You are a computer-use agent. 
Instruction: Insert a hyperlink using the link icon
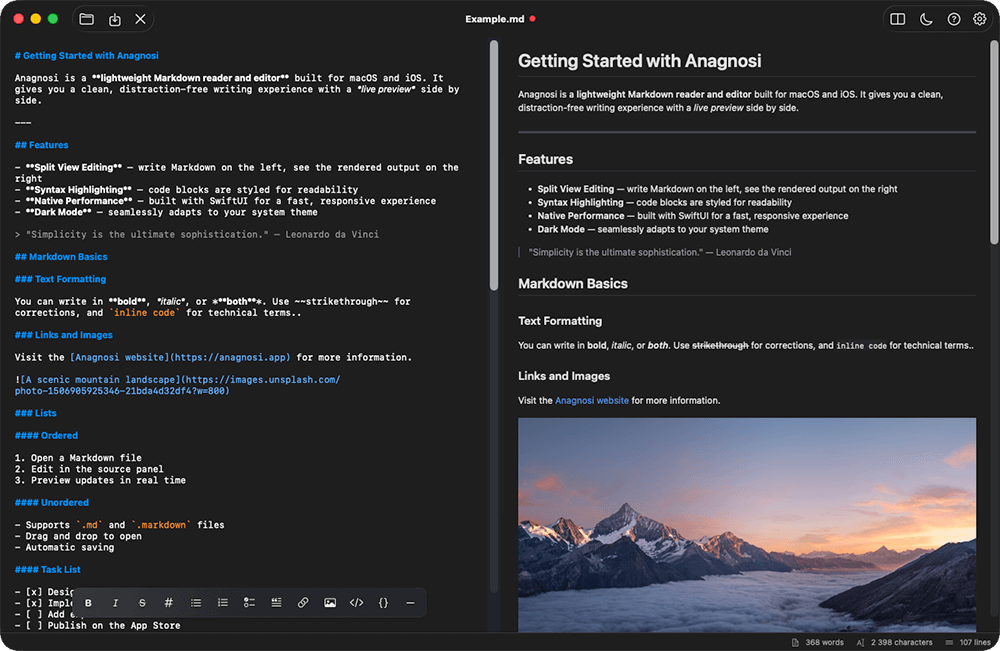click(x=303, y=602)
